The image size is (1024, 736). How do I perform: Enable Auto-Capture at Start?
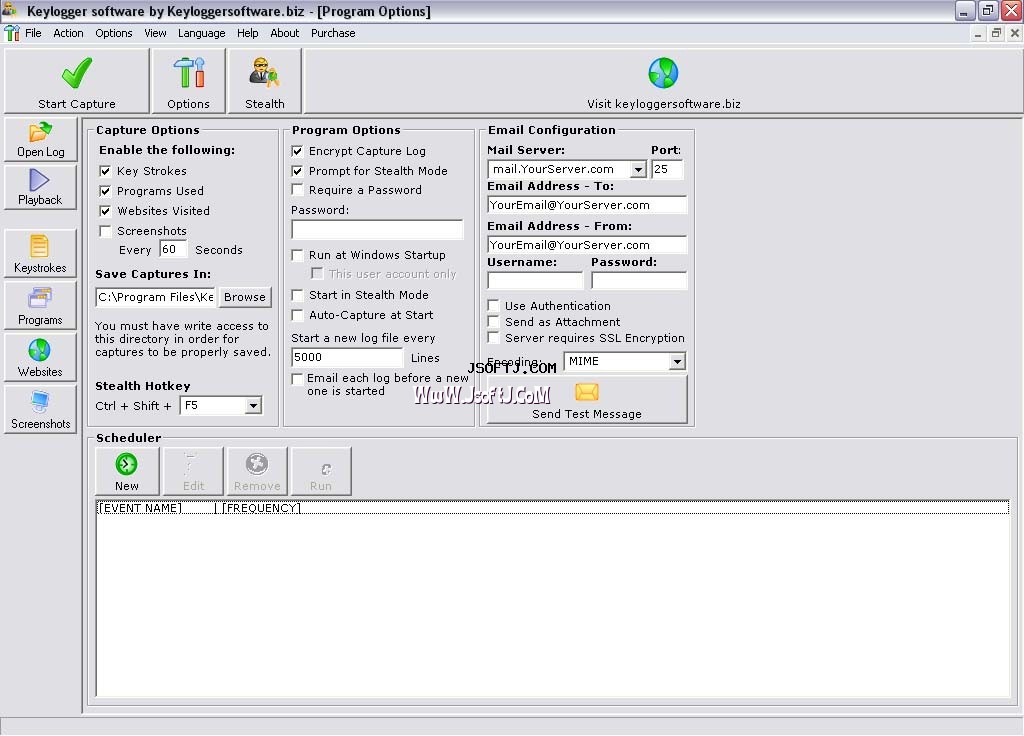click(x=297, y=315)
